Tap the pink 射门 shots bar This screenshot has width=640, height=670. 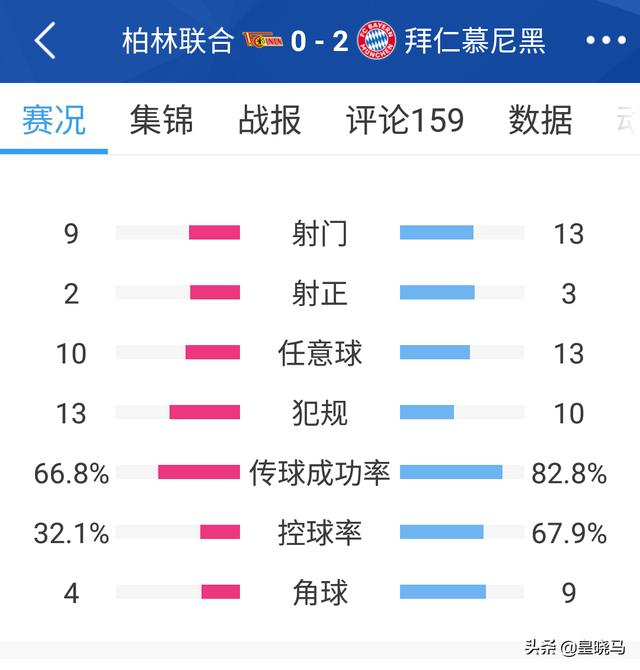click(x=214, y=232)
